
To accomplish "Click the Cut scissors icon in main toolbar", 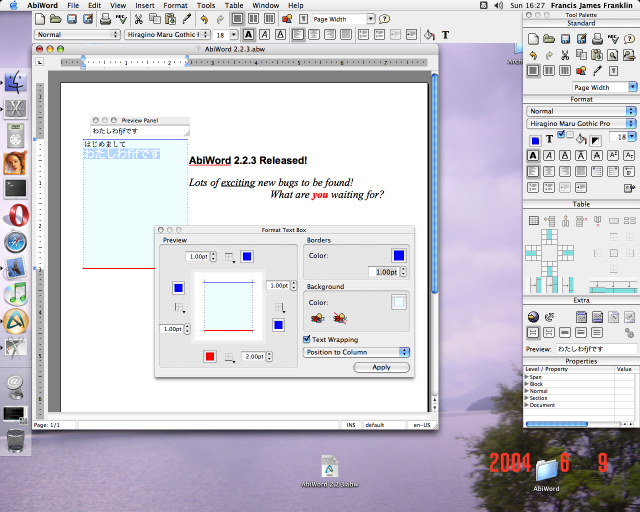I will coord(138,19).
